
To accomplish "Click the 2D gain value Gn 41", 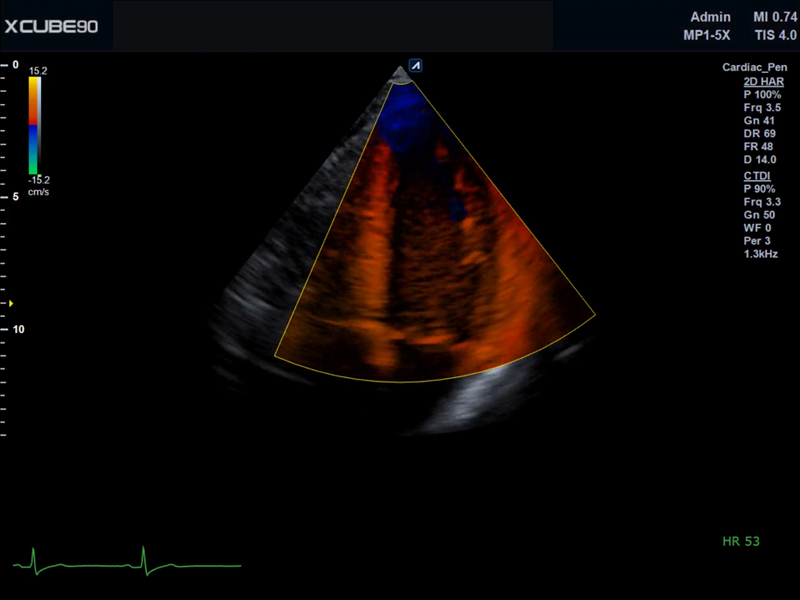I will click(x=759, y=121).
